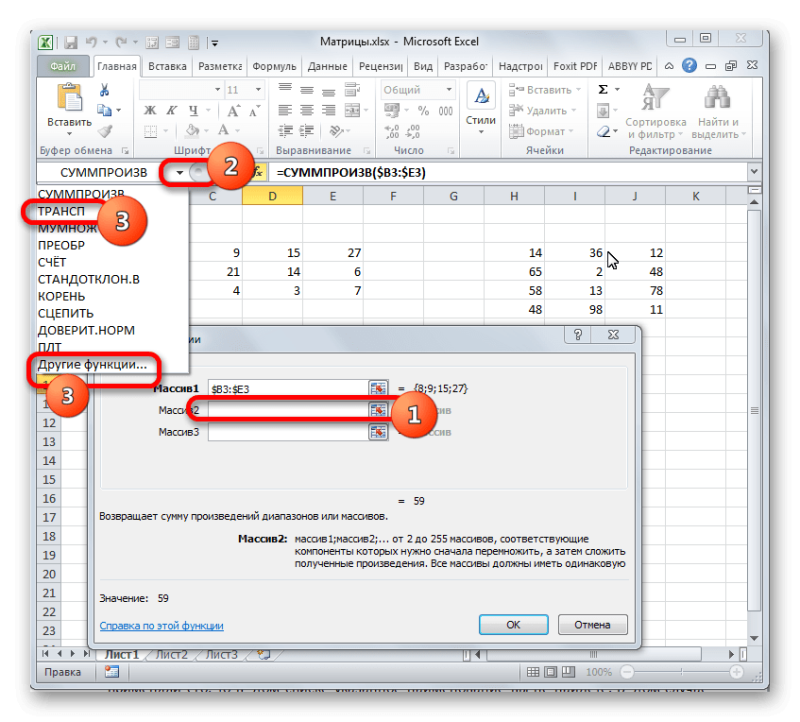
Task: Click the Массив2 input field
Action: (288, 410)
